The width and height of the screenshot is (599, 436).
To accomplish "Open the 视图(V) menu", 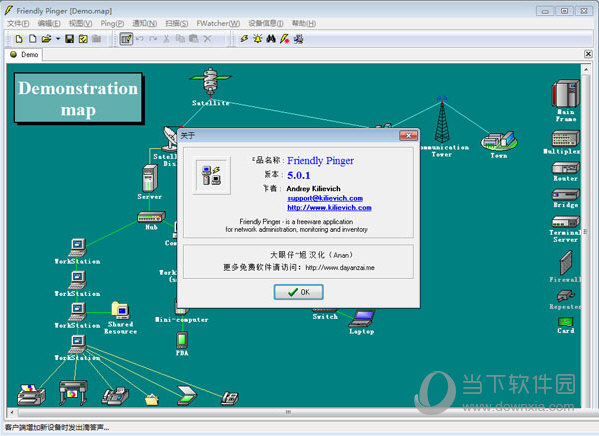I will pyautogui.click(x=81, y=23).
